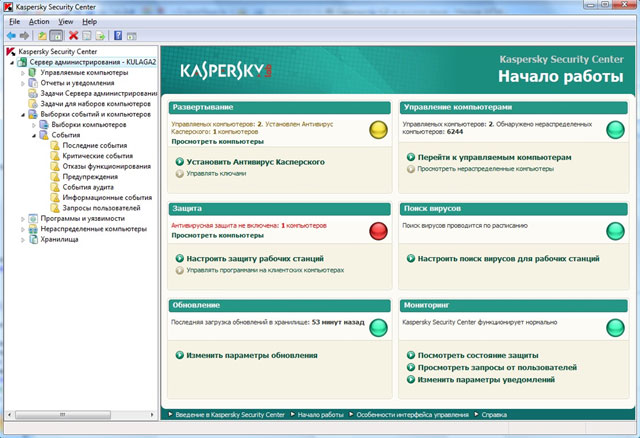Expand the Хранилища node

[23, 240]
